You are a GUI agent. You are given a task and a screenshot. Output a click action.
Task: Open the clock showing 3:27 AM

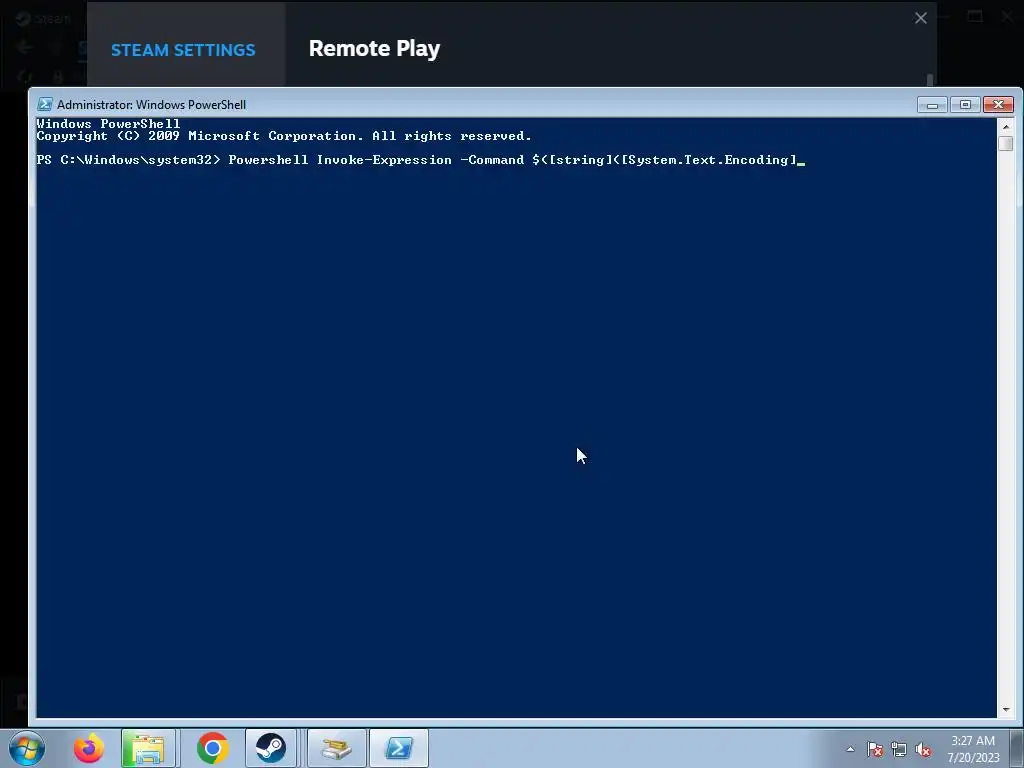[973, 741]
